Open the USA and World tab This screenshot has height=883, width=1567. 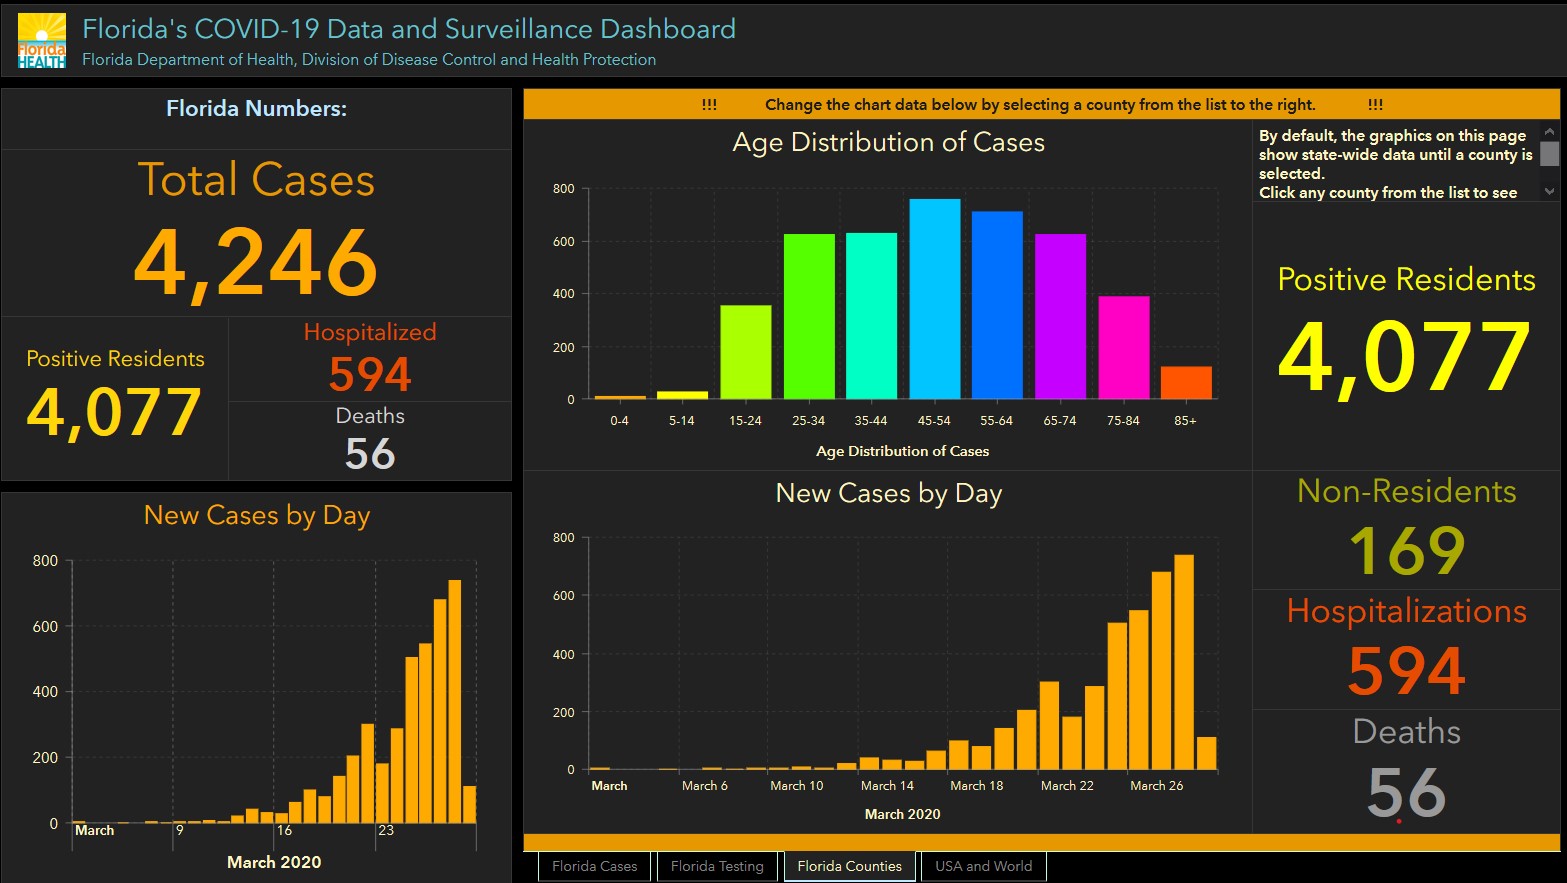click(x=983, y=866)
